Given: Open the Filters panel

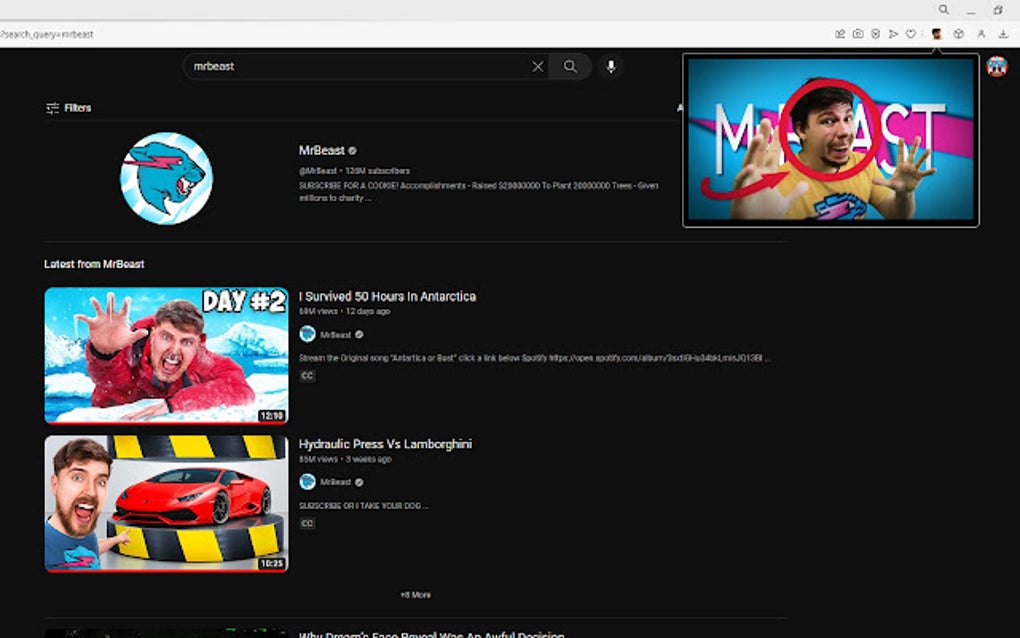Looking at the screenshot, I should click(67, 106).
